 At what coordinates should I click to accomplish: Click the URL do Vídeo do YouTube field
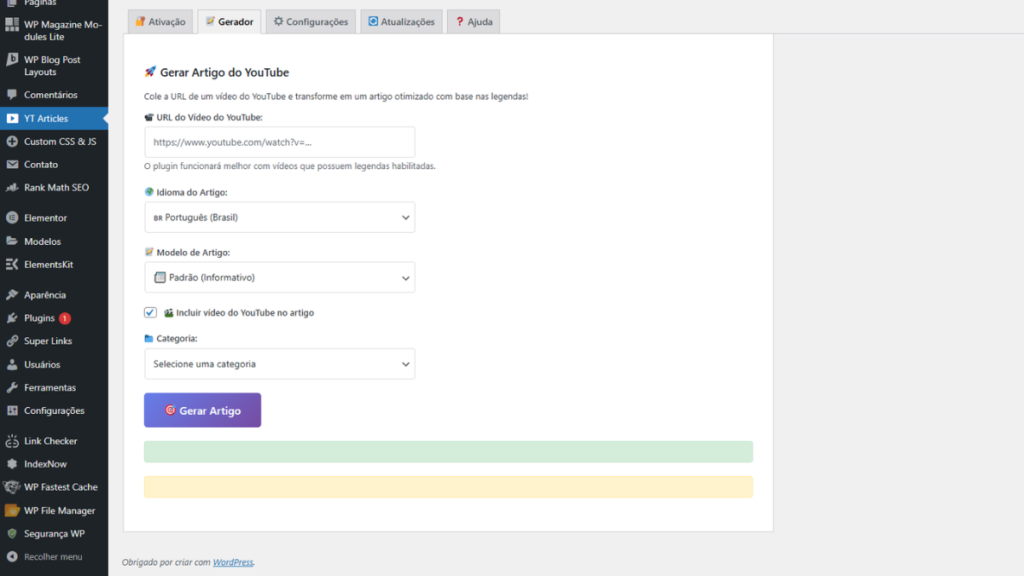pos(280,142)
